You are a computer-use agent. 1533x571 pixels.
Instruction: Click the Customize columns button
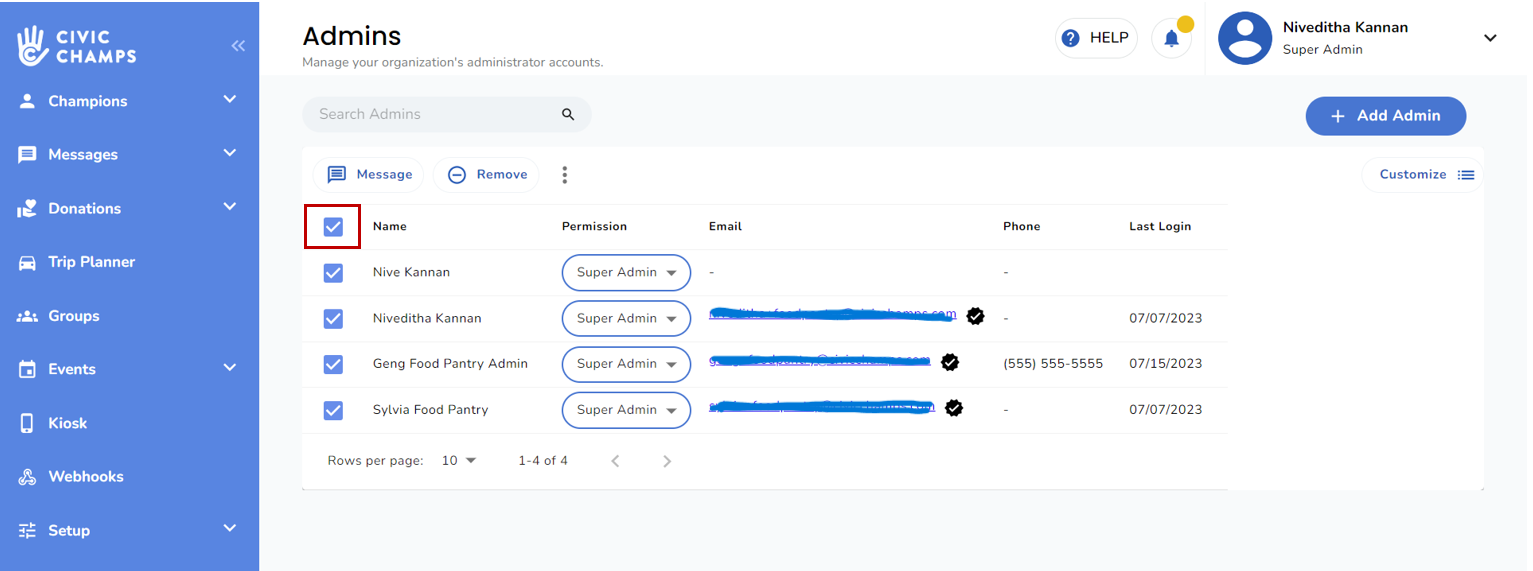point(1425,175)
